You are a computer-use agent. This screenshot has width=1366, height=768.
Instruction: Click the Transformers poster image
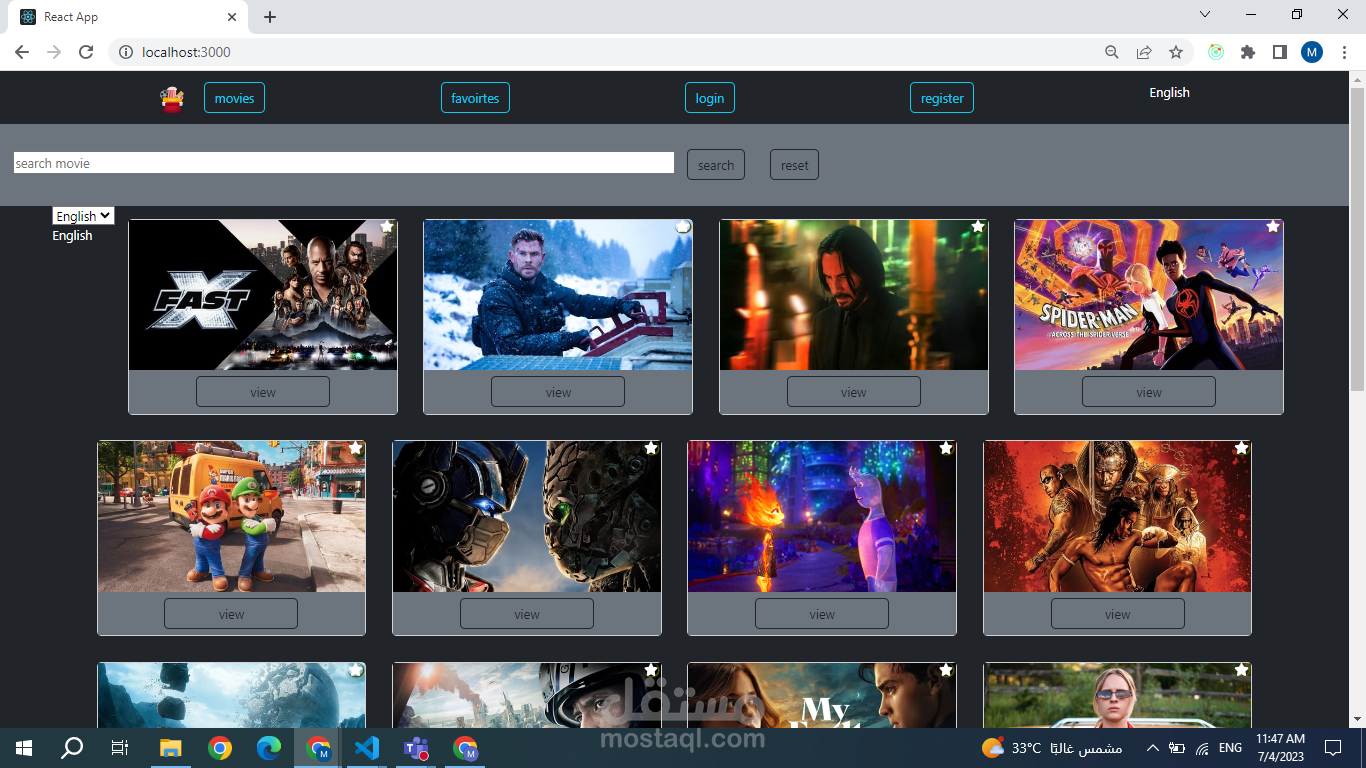point(527,517)
